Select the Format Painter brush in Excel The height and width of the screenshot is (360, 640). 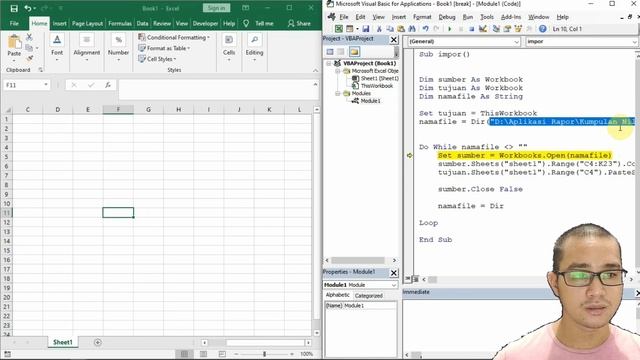(x=29, y=58)
